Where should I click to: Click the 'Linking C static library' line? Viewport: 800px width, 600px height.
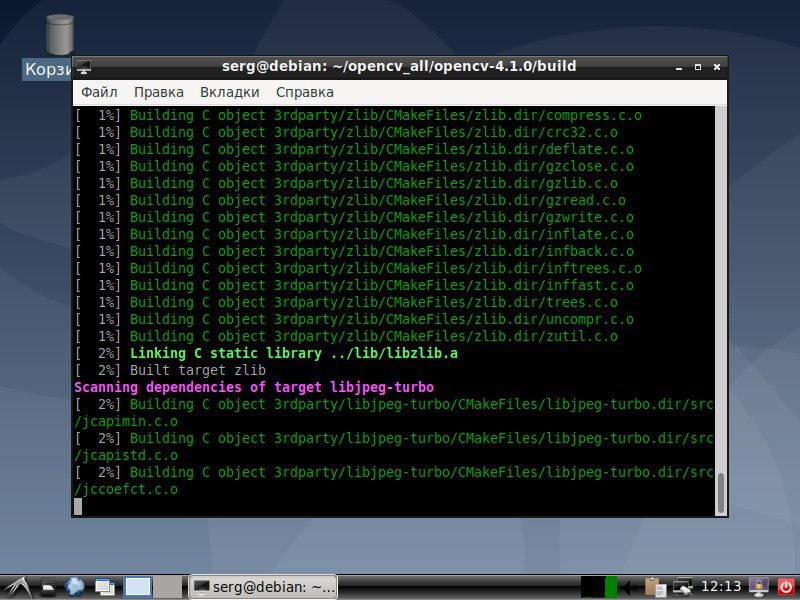pos(266,353)
